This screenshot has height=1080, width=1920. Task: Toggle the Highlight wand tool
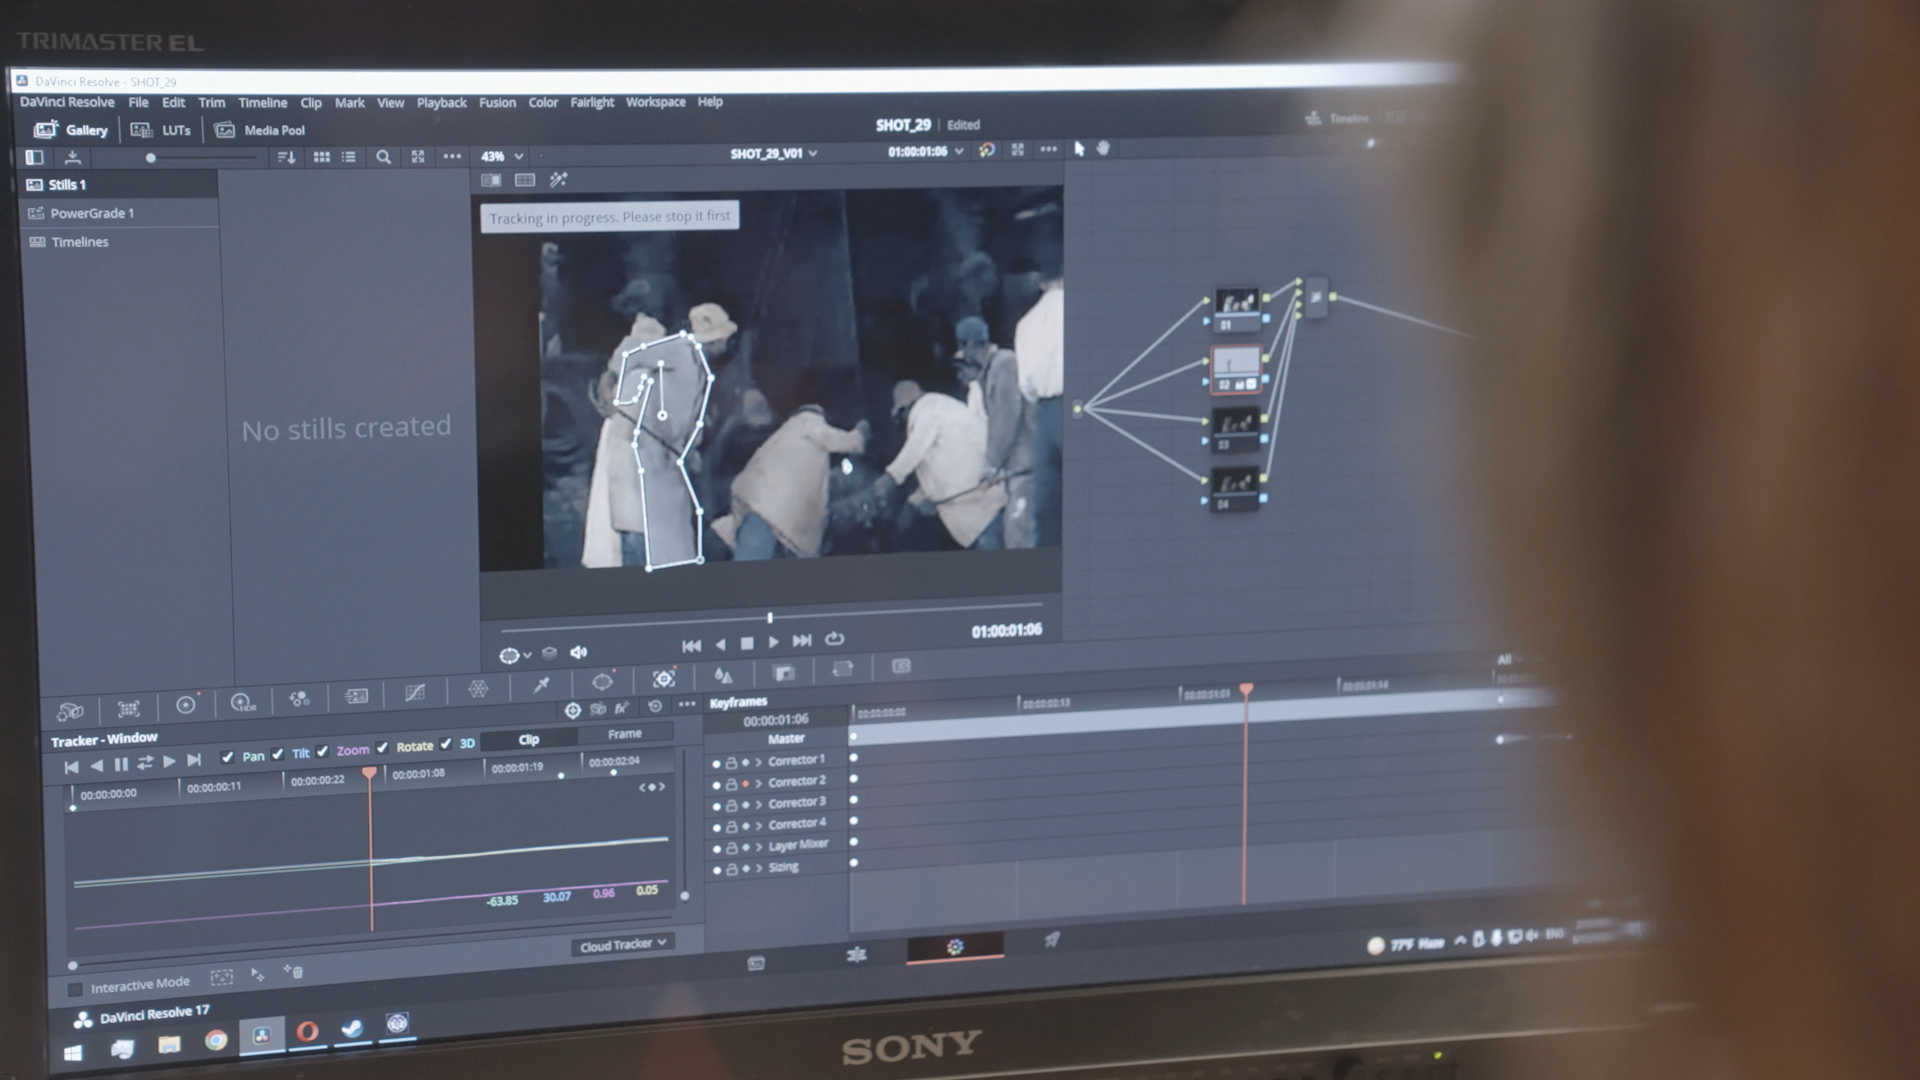point(558,179)
